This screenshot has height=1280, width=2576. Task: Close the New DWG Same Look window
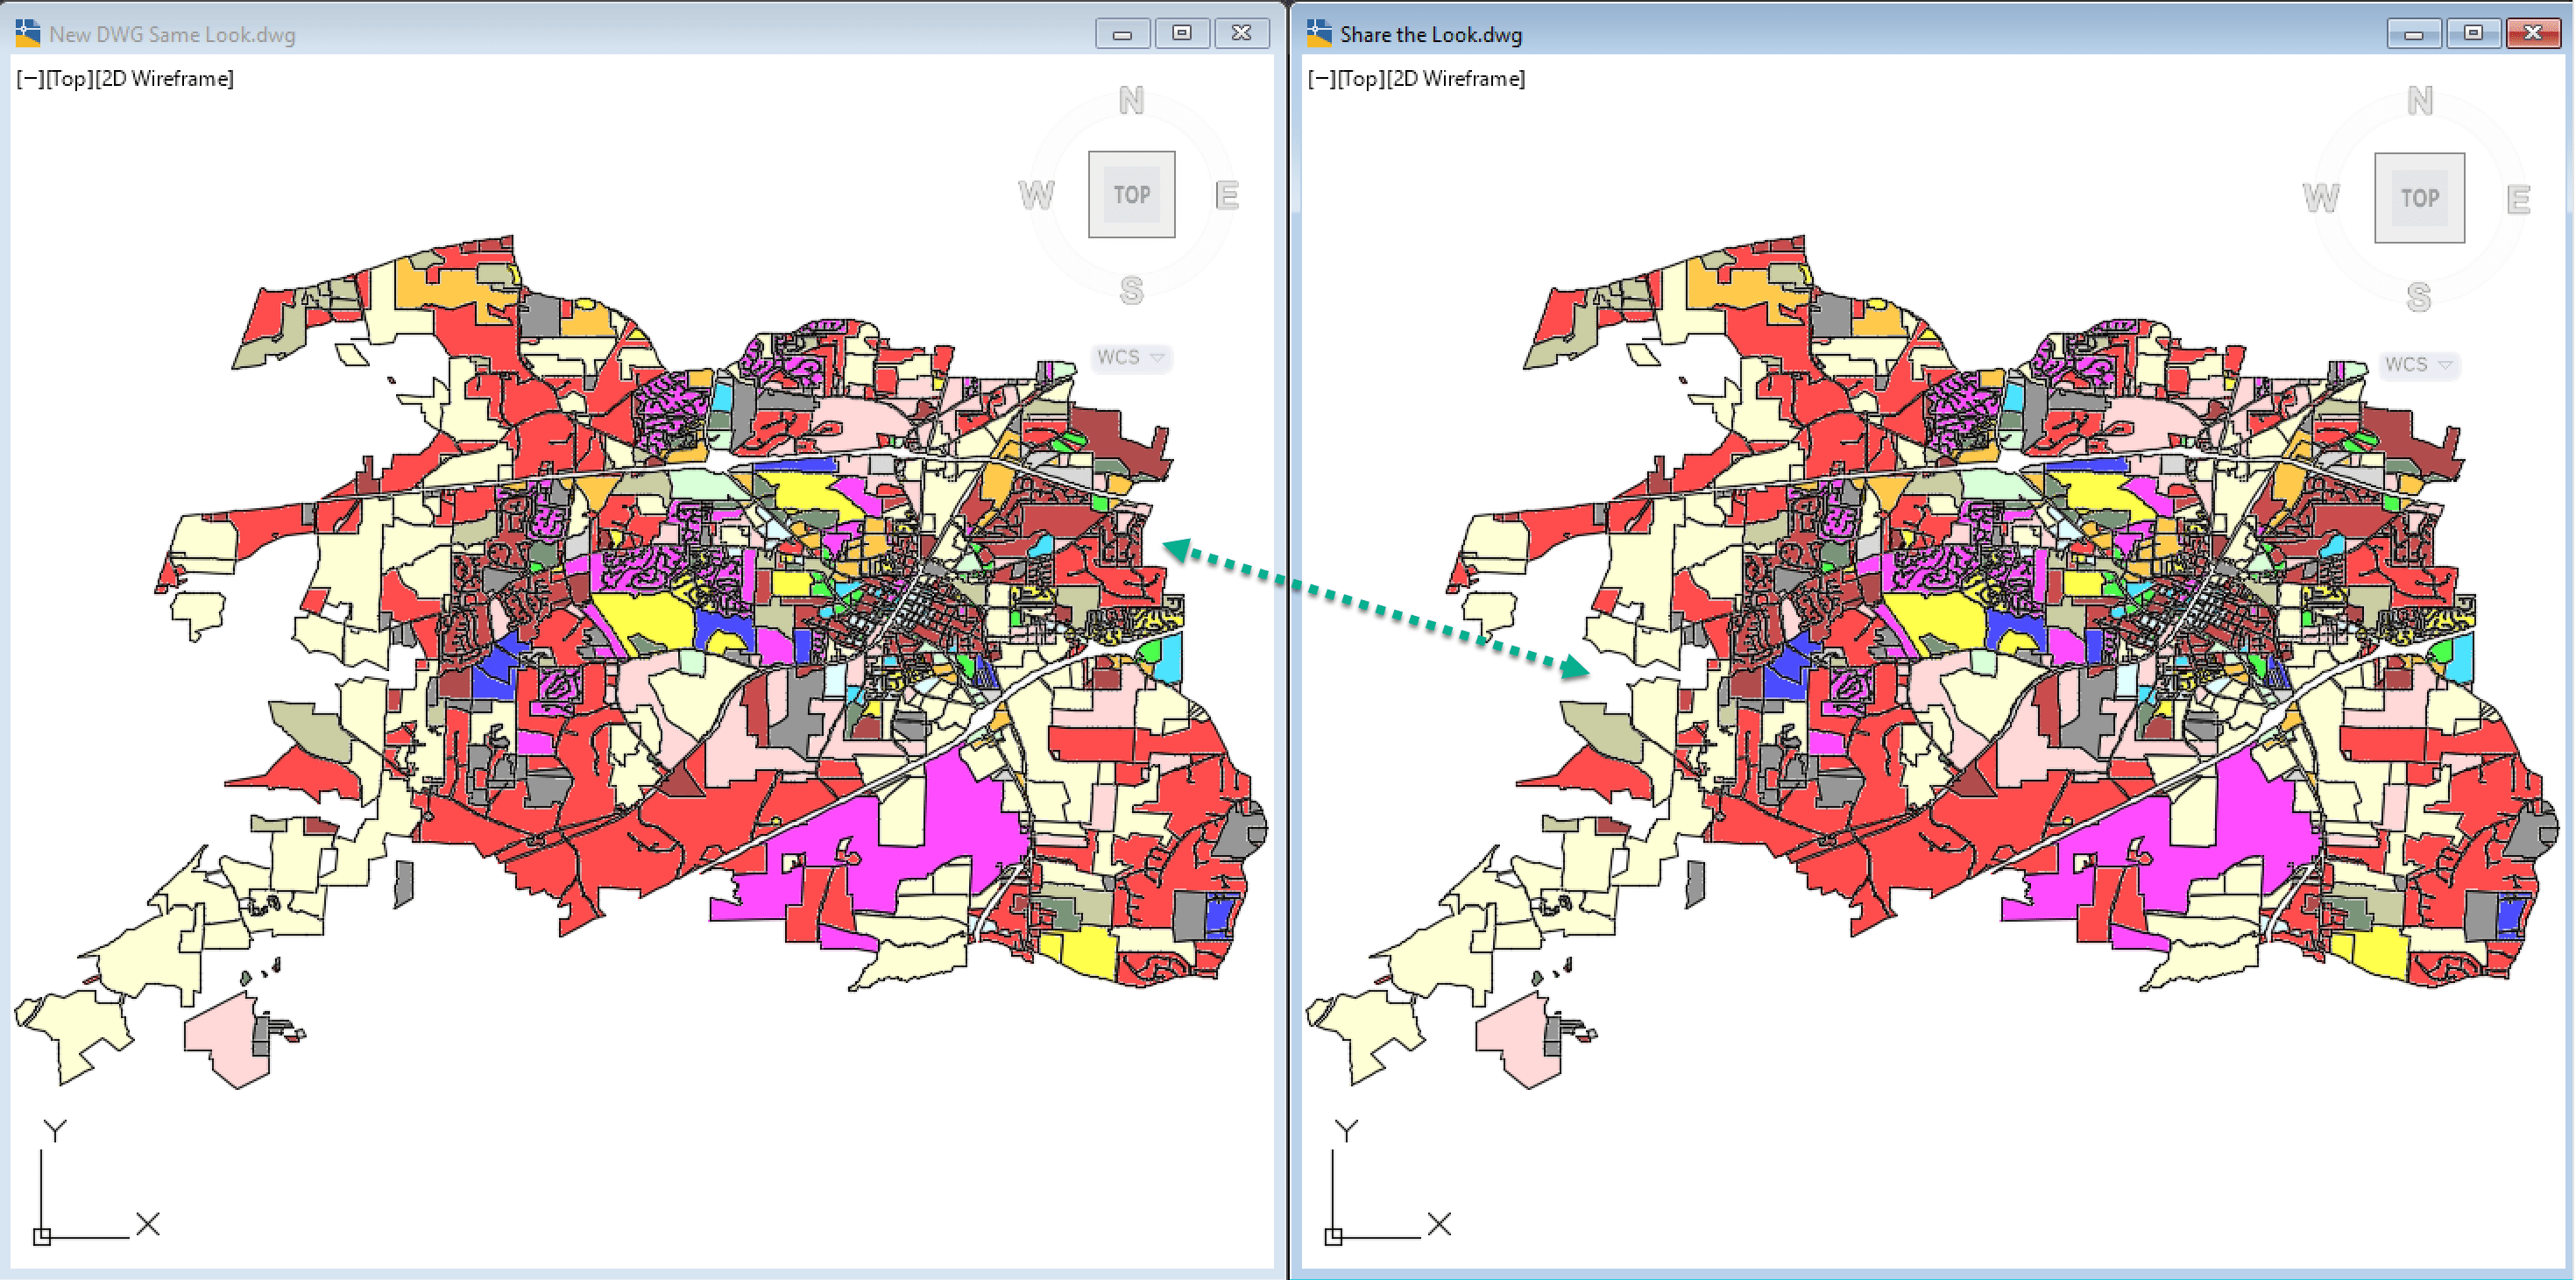1241,33
